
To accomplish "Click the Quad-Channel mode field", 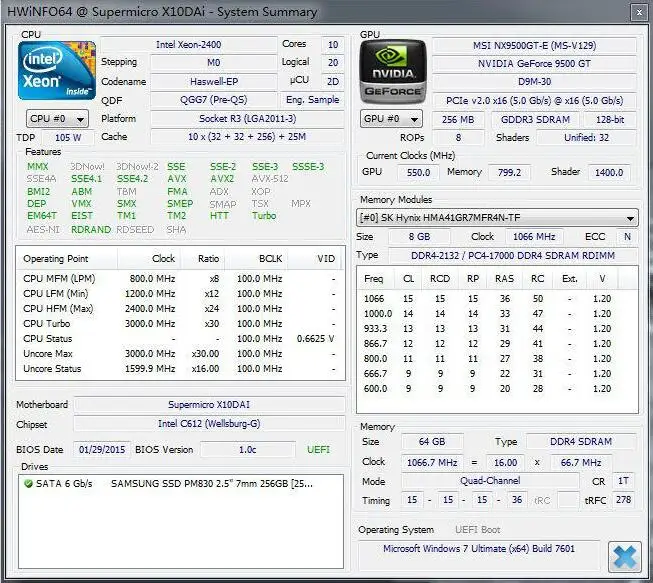I will point(490,481).
